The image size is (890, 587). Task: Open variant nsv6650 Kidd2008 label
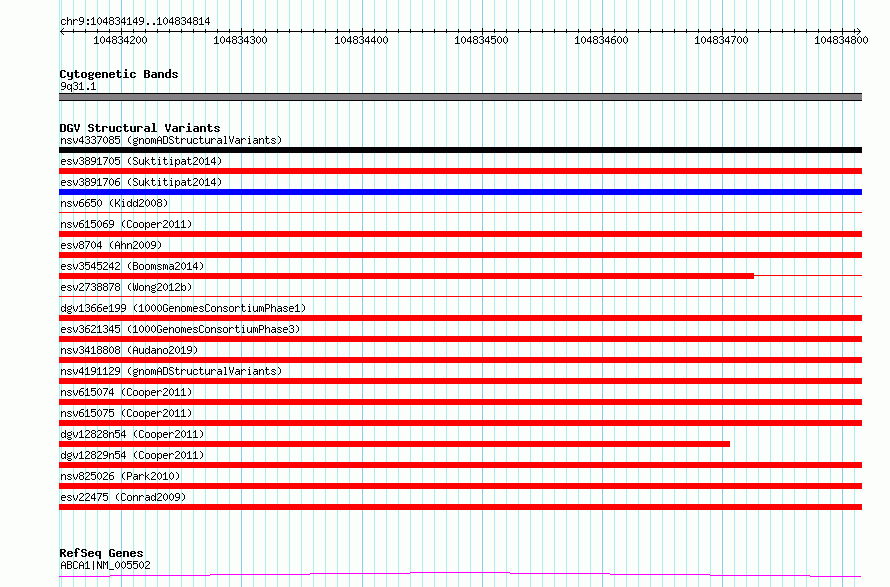coord(114,203)
